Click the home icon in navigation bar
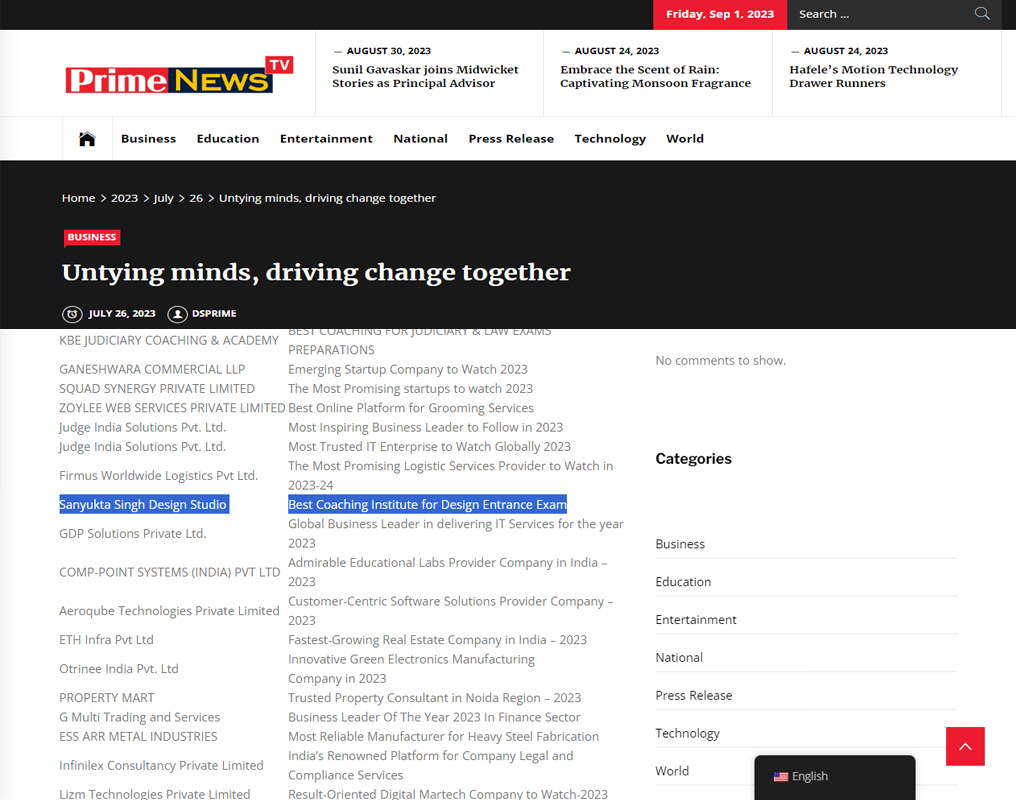1016x800 pixels. [x=87, y=139]
